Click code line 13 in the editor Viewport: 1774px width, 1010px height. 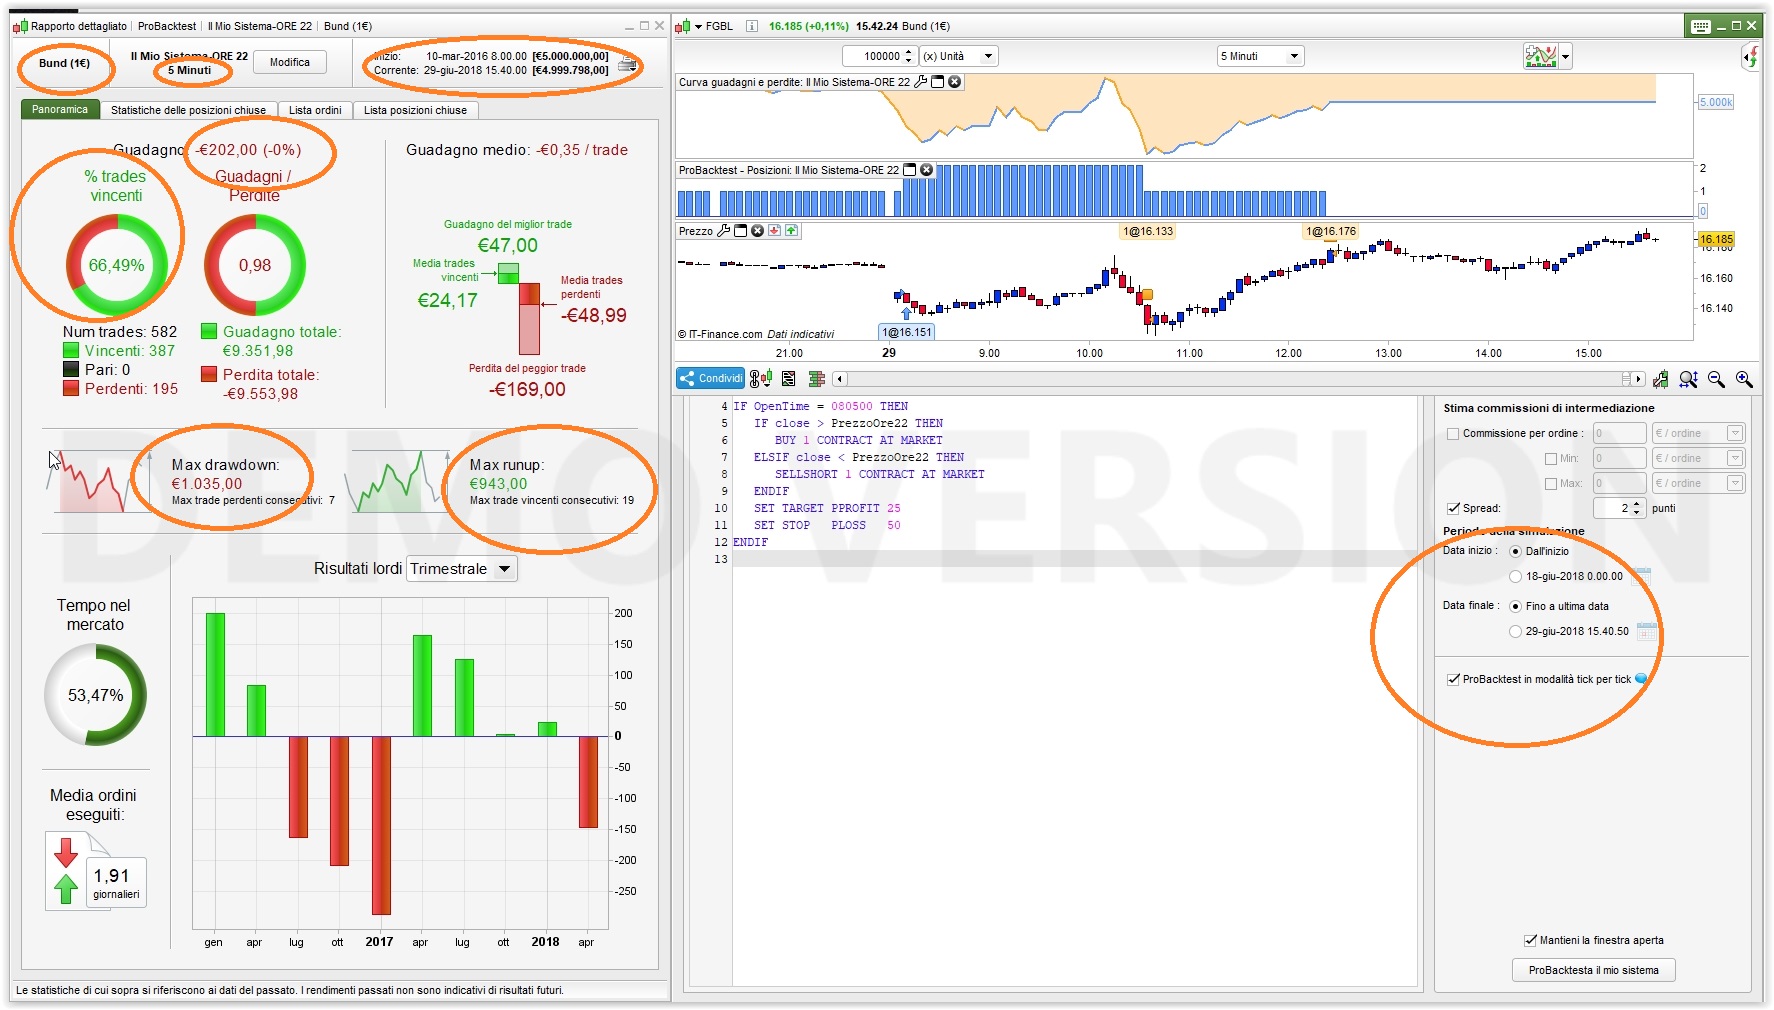click(1075, 559)
